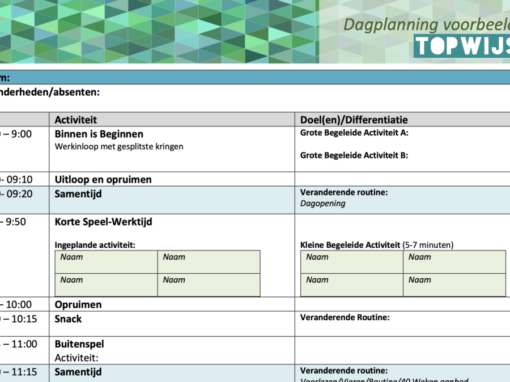Click top-right Naam cell under Ingeplande activiteit
This screenshot has width=510, height=382.
(209, 262)
